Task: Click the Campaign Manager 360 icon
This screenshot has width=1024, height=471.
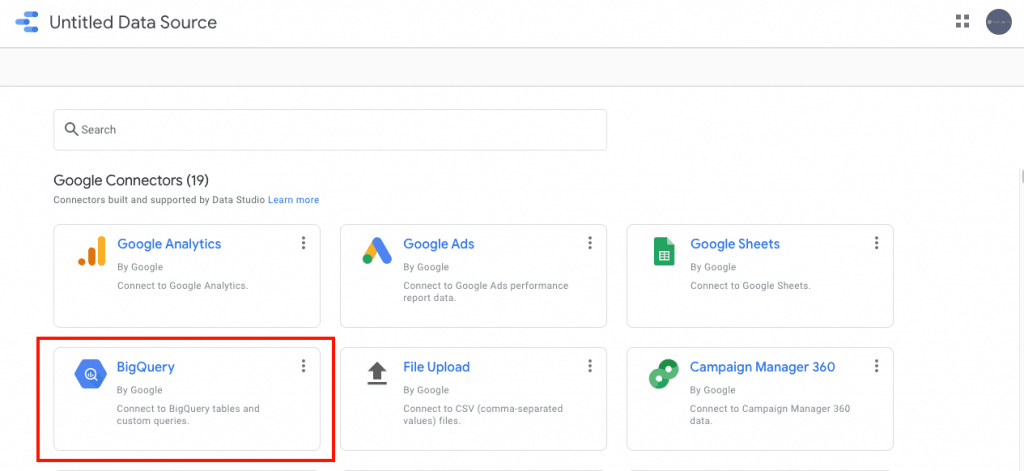Action: pos(663,374)
